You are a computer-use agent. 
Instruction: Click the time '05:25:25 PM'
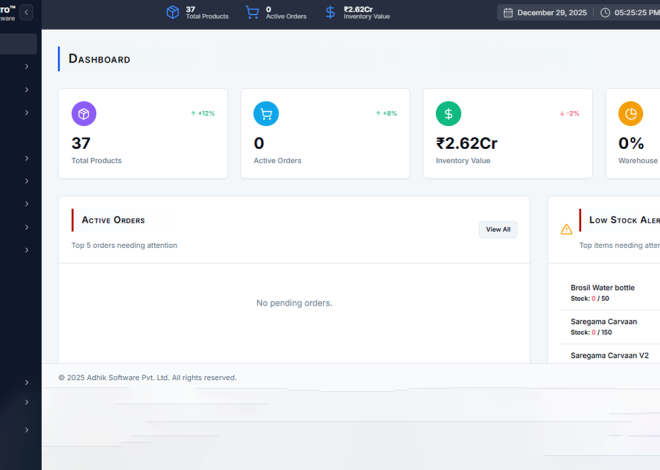coord(637,13)
